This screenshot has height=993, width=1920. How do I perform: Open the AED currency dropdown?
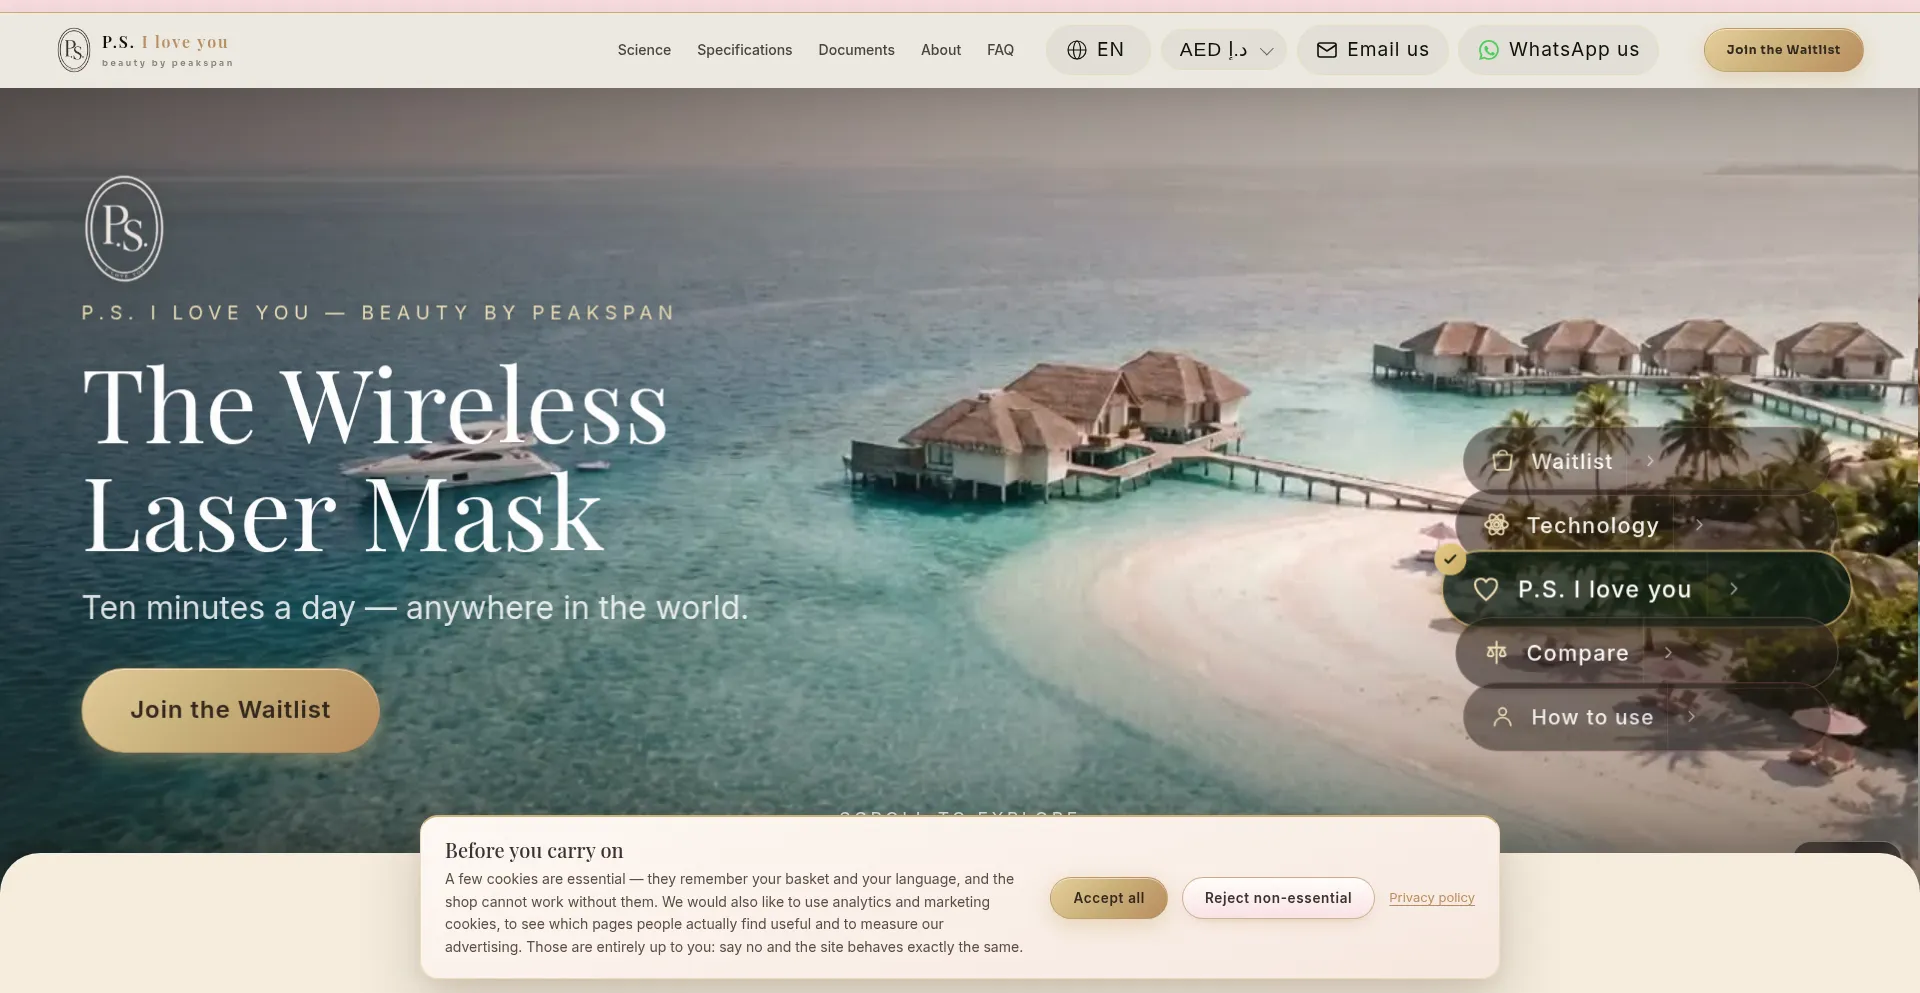[x=1224, y=50]
